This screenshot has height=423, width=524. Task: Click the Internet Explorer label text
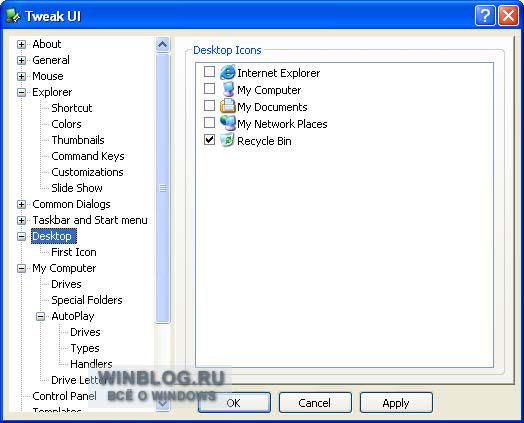[279, 73]
